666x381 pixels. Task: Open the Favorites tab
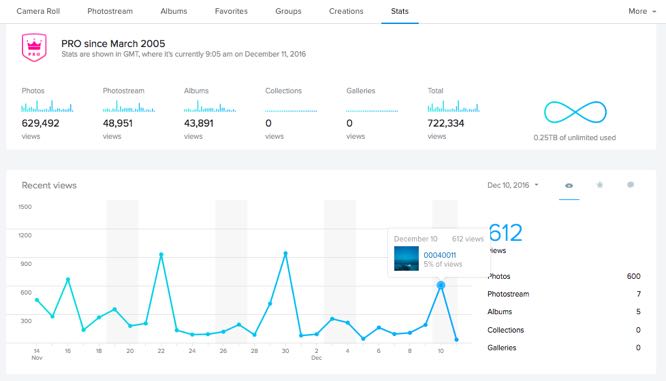click(231, 11)
